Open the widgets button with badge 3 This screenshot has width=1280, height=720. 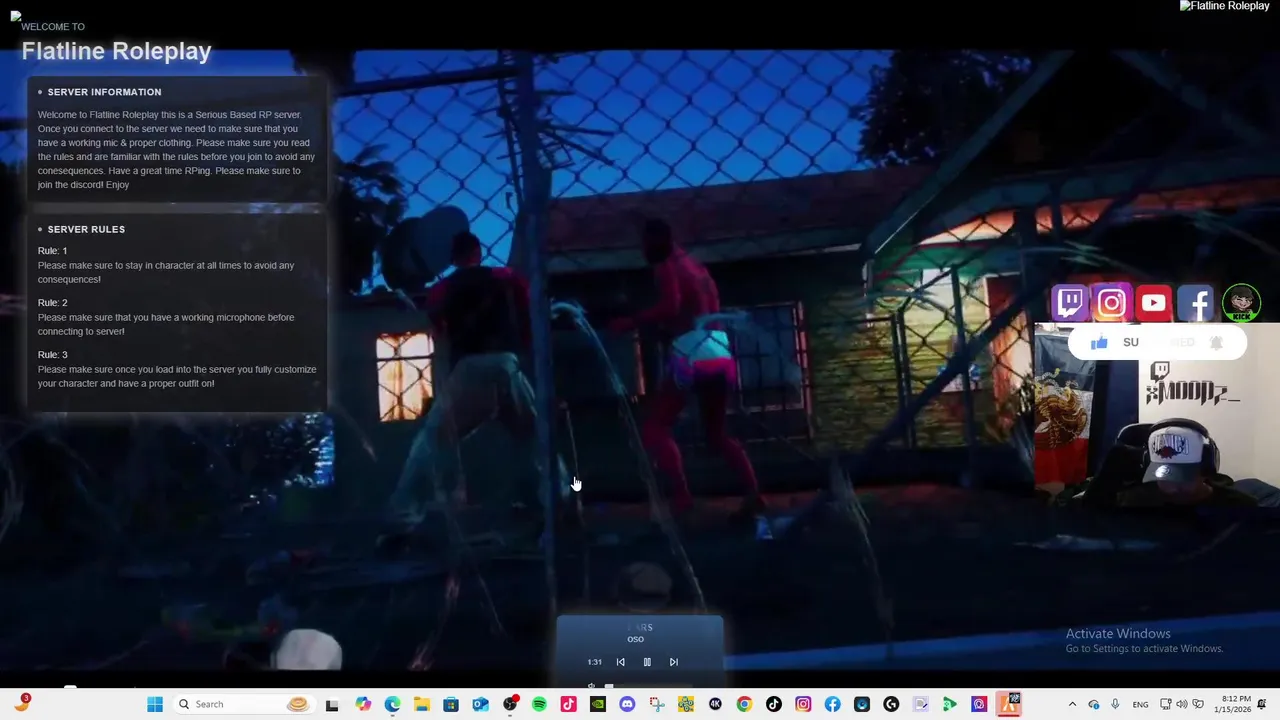[22, 704]
